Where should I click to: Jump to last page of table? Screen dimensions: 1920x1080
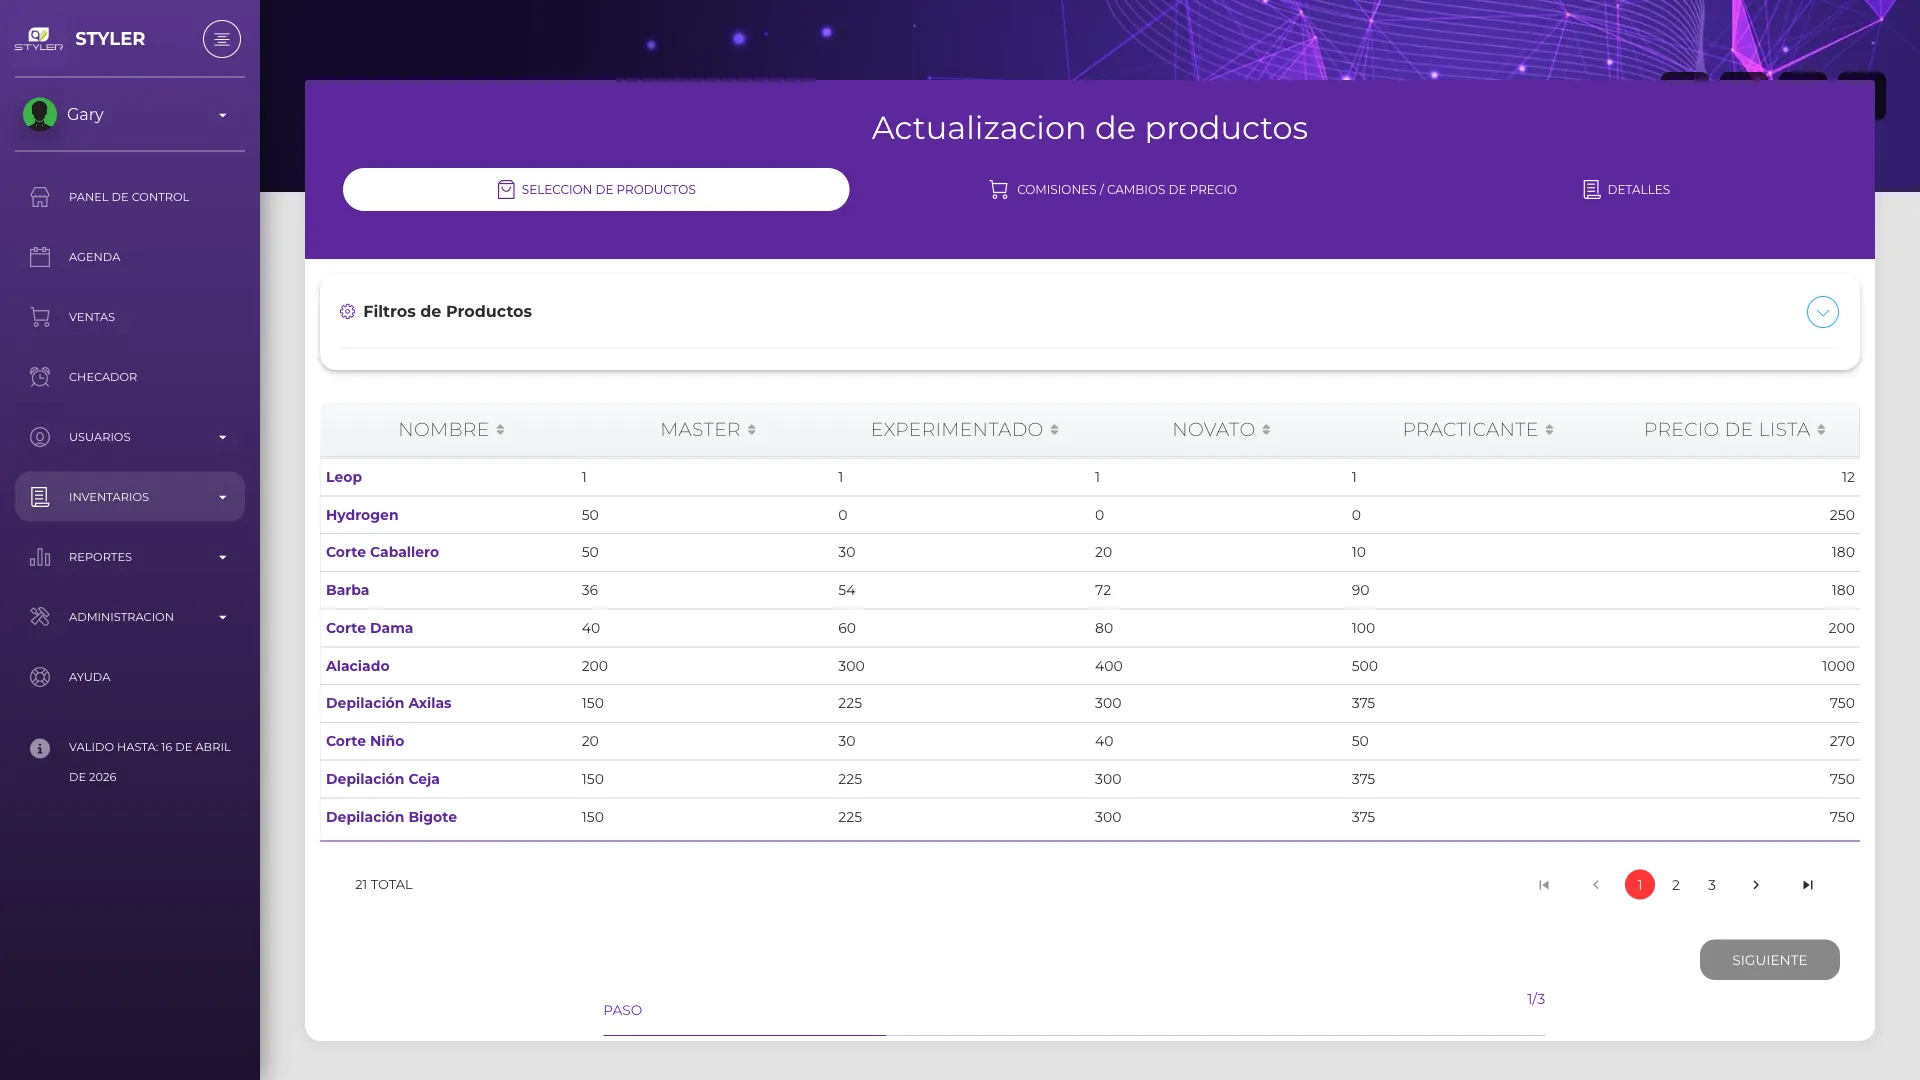(1808, 885)
